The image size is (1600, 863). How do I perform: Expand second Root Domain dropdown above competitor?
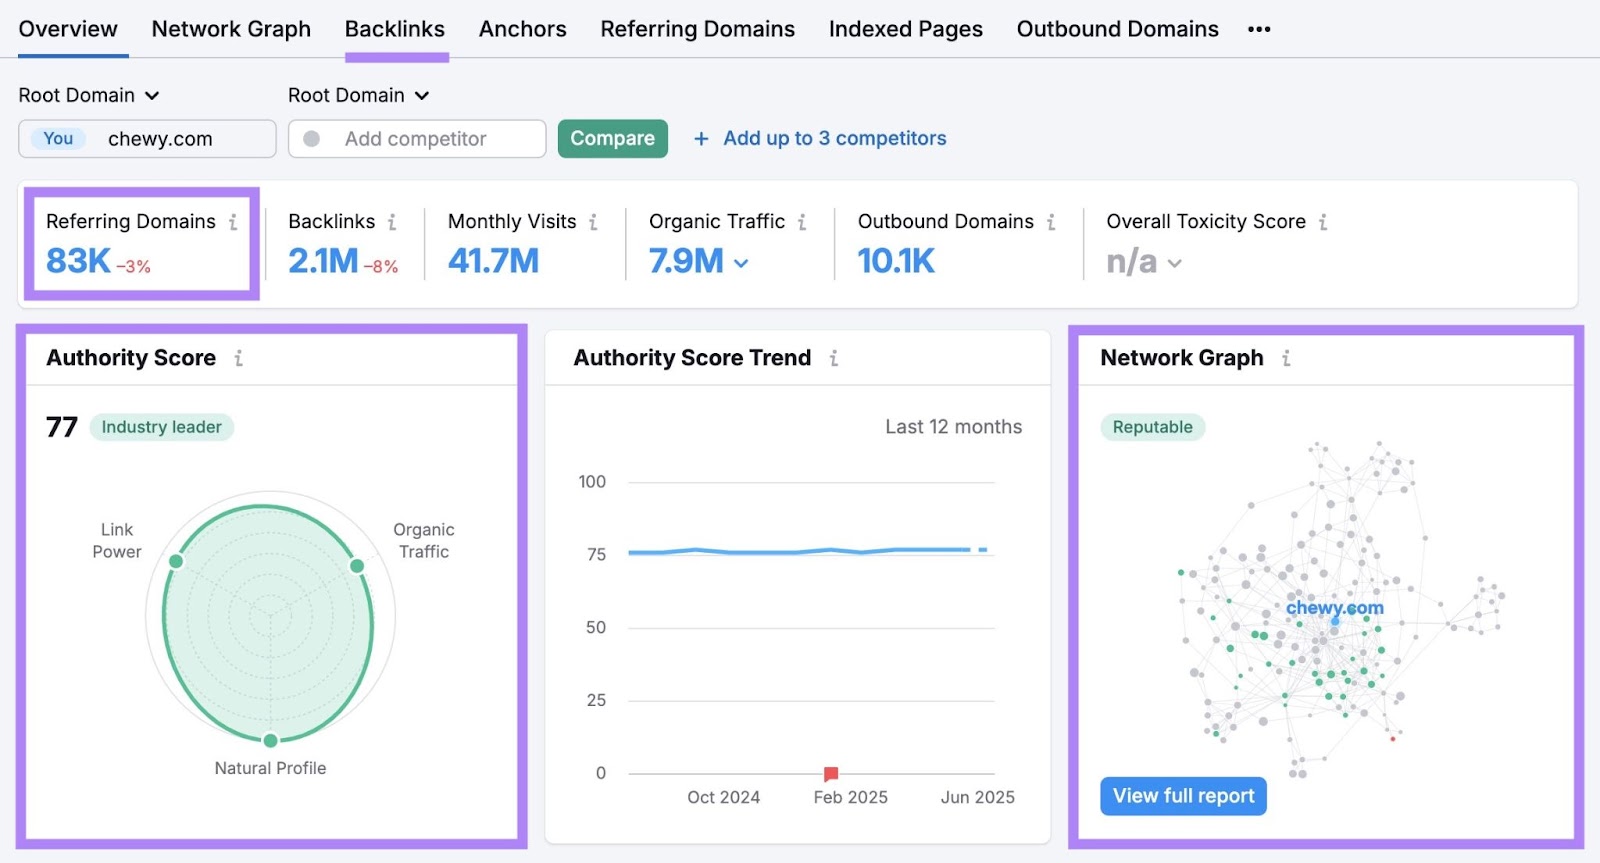(359, 96)
